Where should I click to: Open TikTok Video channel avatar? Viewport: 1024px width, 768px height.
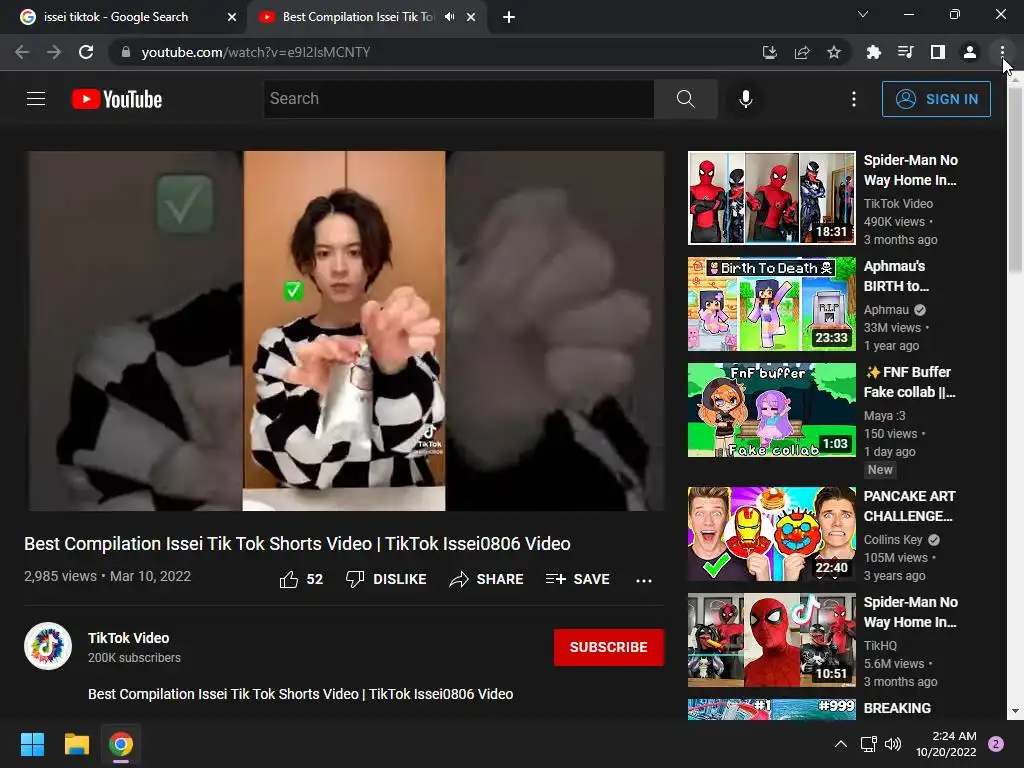[x=48, y=646]
